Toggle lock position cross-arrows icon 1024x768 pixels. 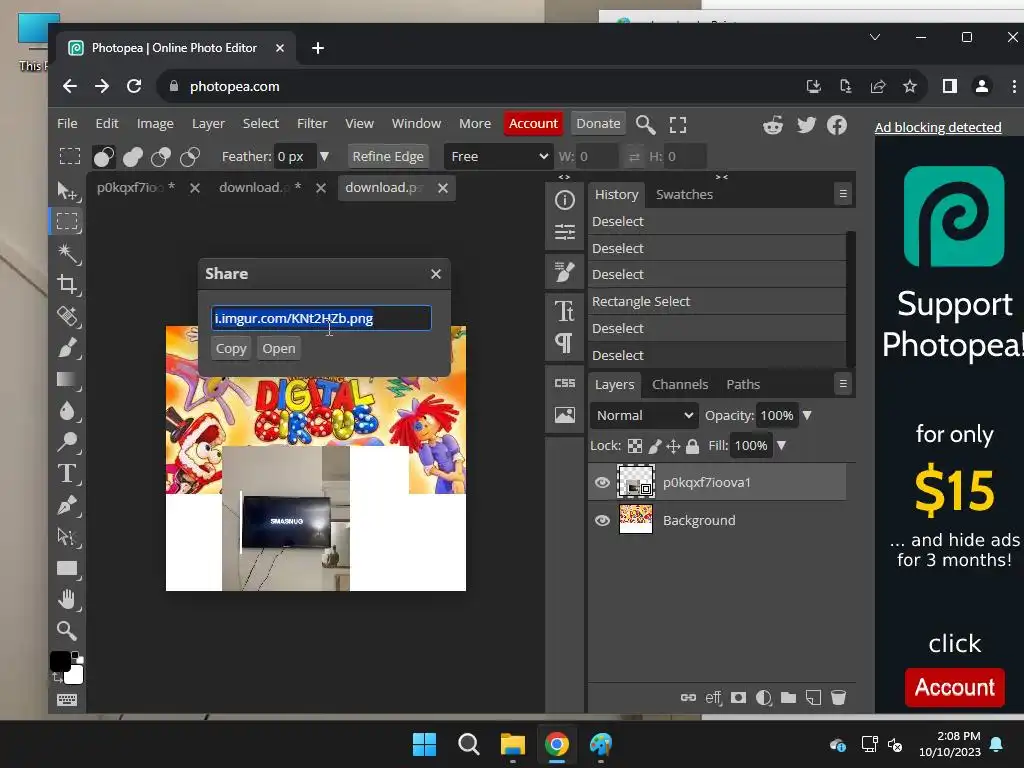point(673,446)
